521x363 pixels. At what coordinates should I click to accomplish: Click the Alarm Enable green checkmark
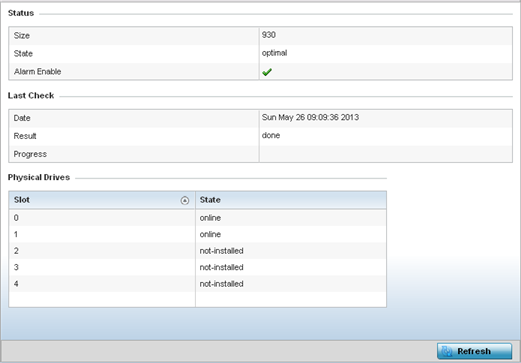267,72
